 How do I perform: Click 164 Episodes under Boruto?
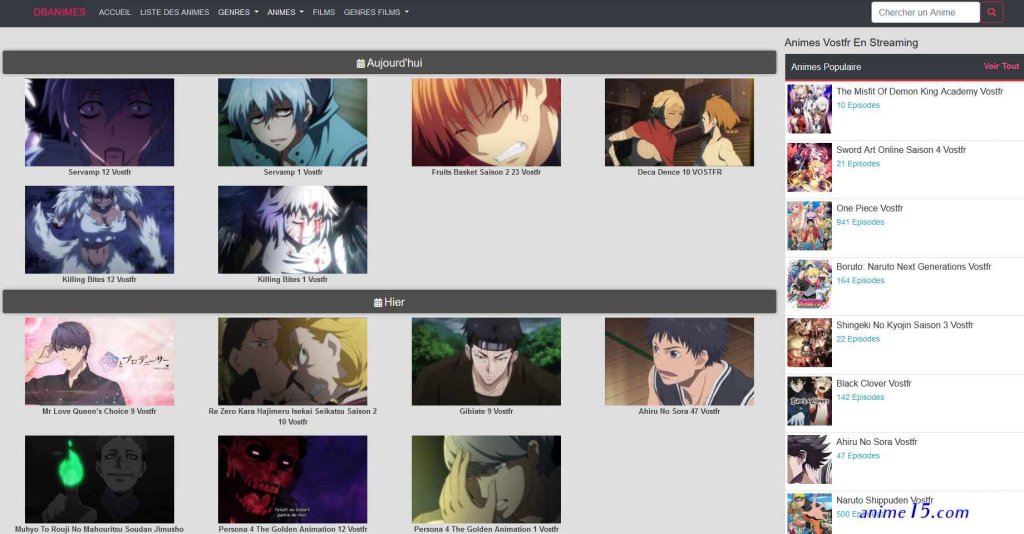[860, 280]
